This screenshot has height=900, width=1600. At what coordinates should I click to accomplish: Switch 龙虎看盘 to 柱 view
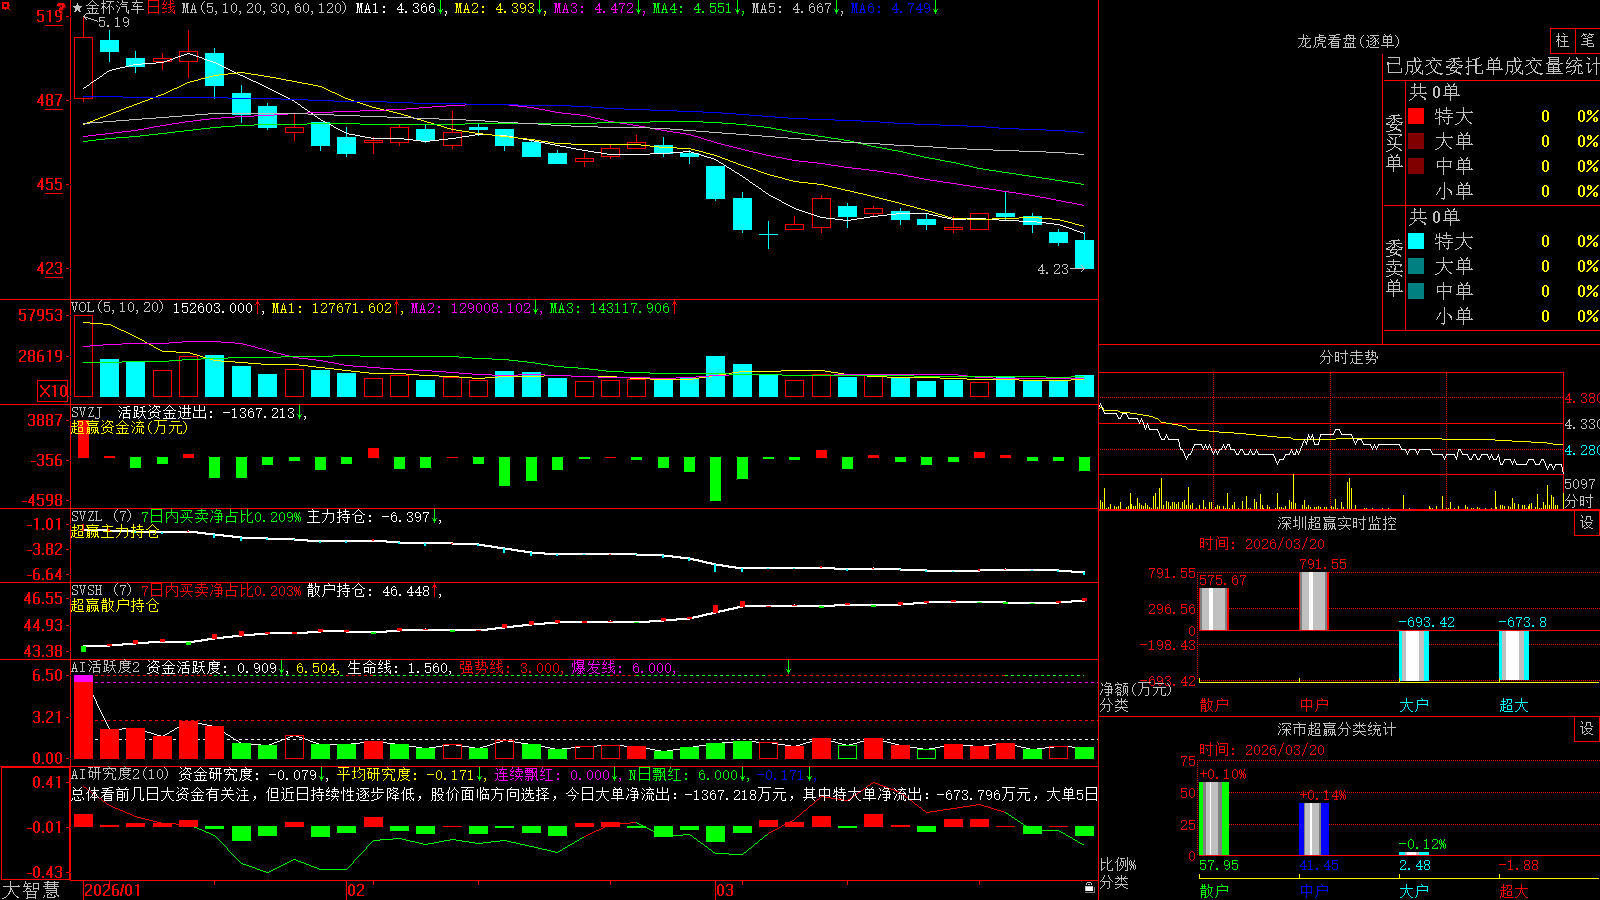1562,40
